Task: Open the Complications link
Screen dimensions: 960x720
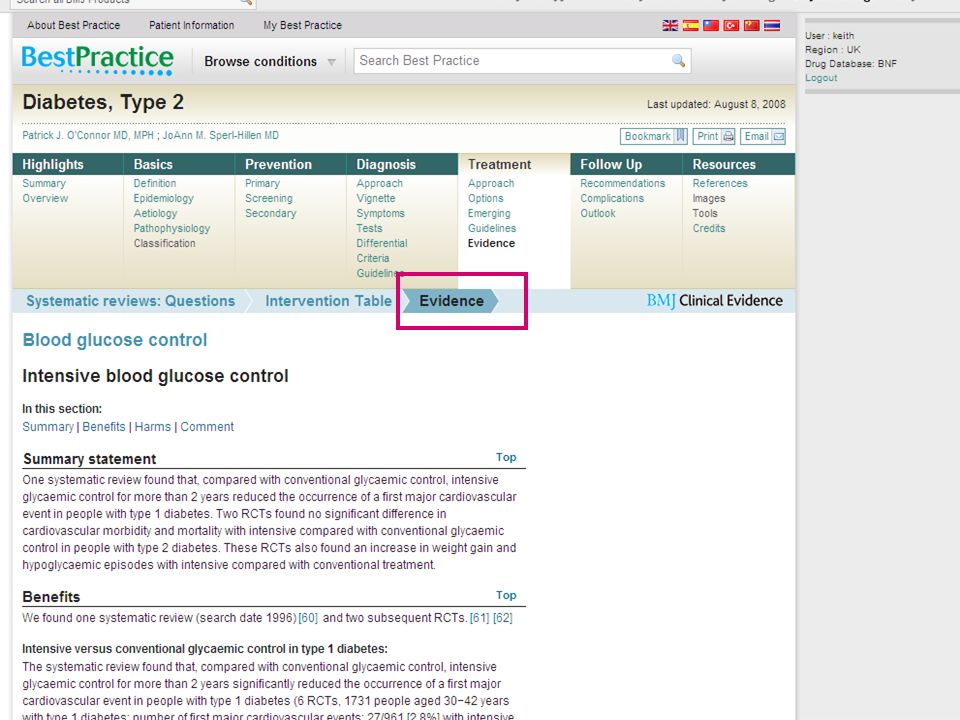Action: point(612,198)
